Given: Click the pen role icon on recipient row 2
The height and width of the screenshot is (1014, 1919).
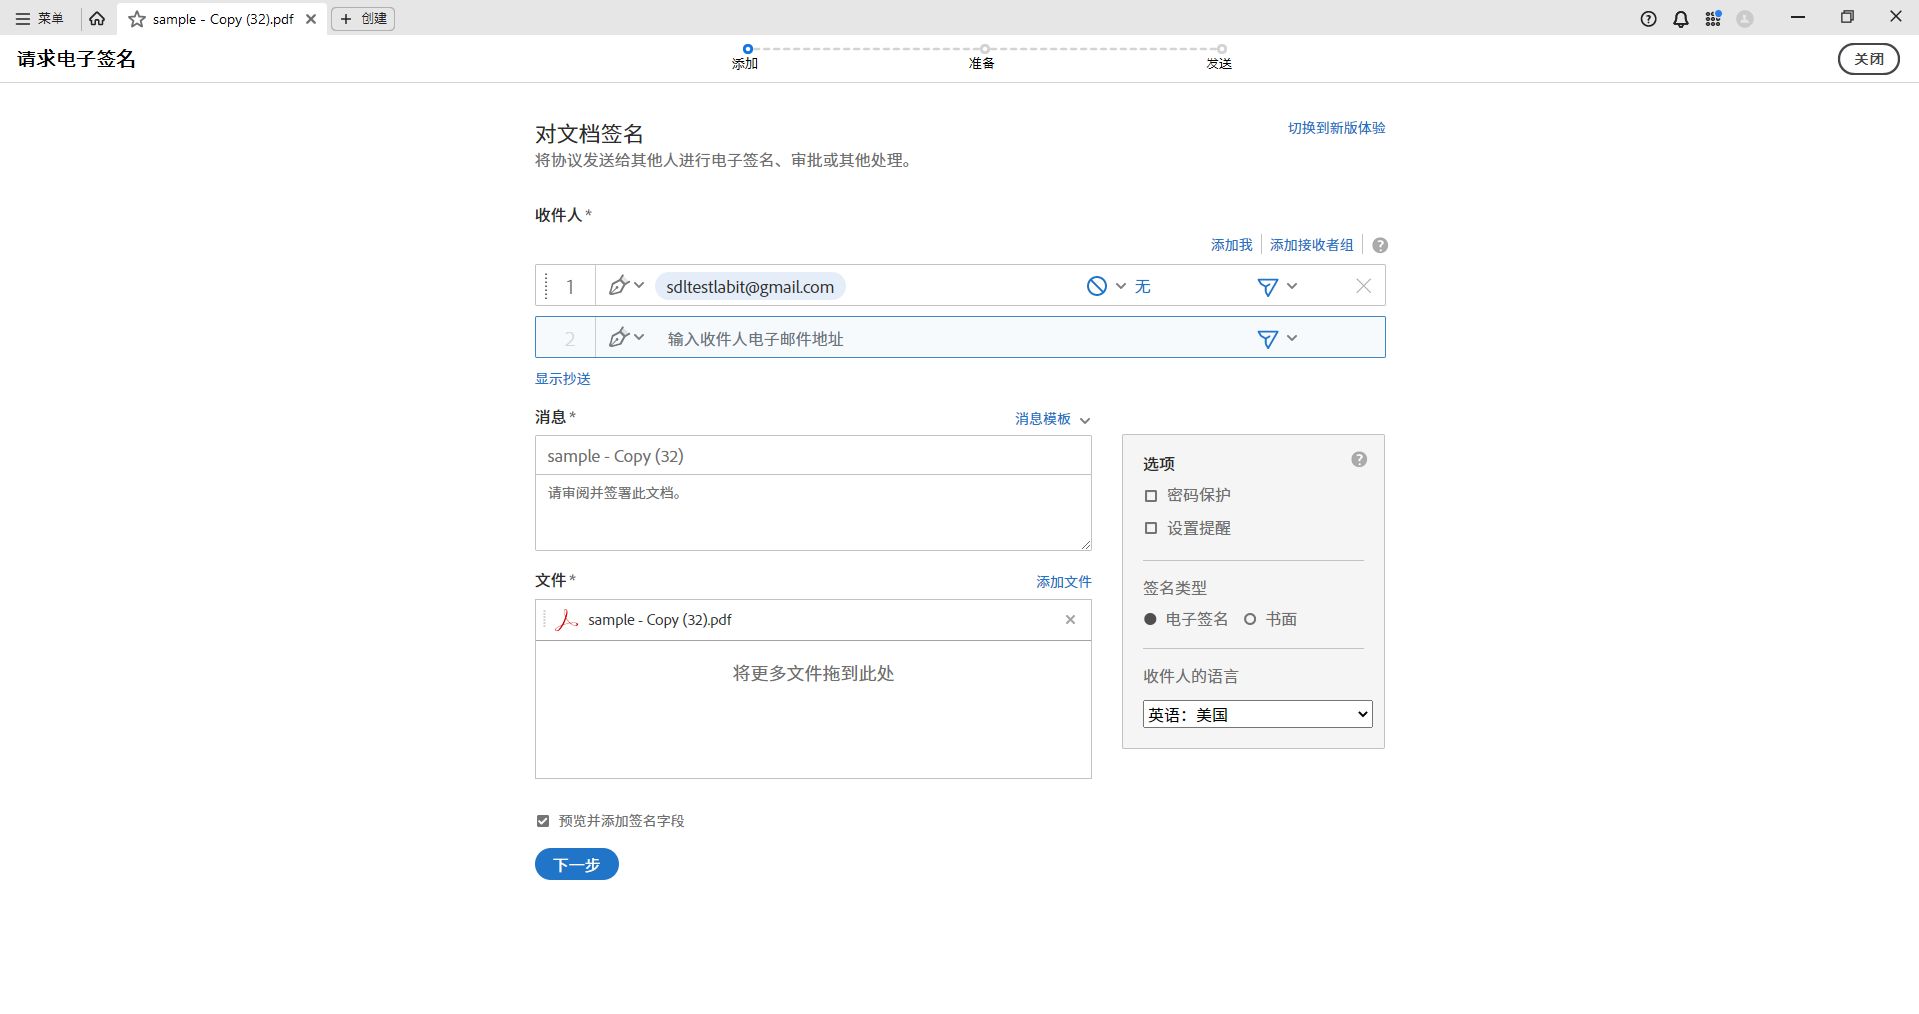Looking at the screenshot, I should tap(619, 337).
